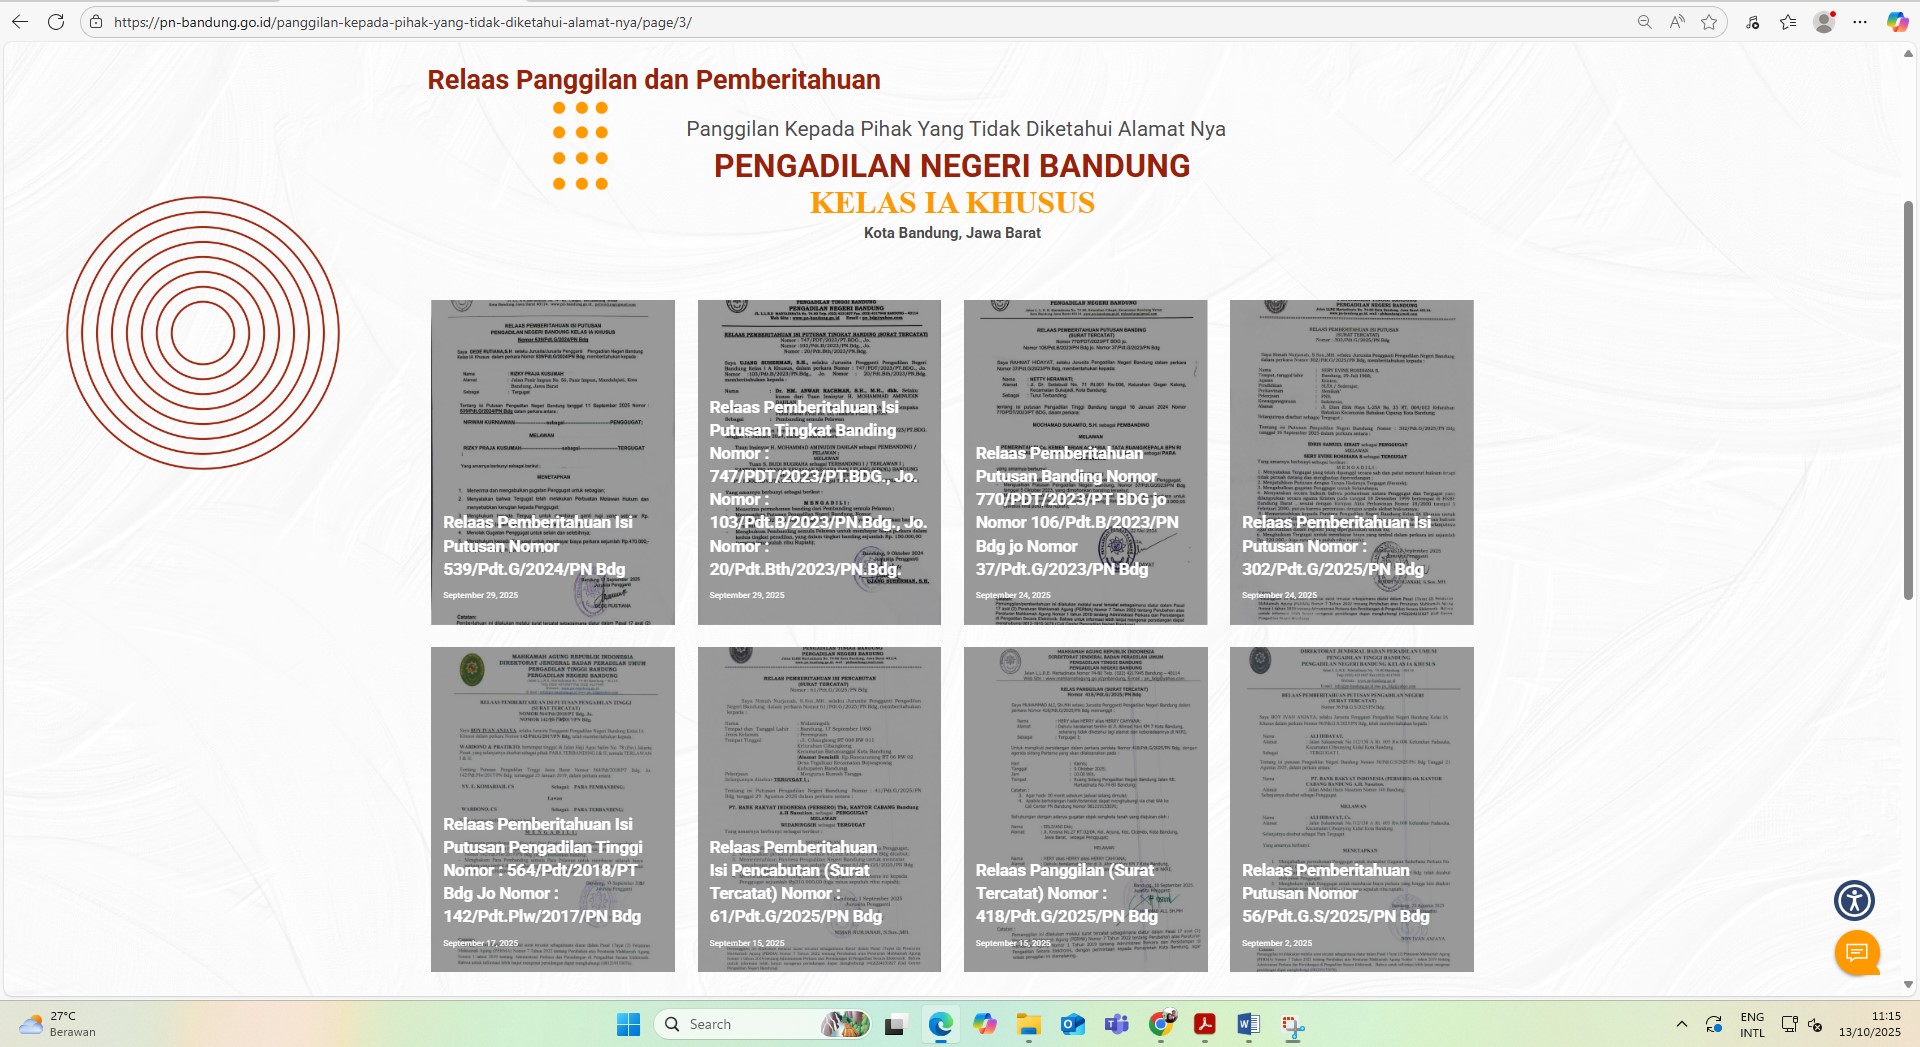Click the browser back arrow
Image resolution: width=1920 pixels, height=1047 pixels.
(20, 22)
